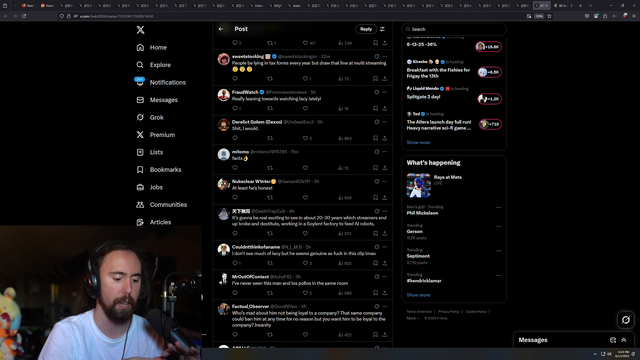Join Breakfast with the Fishies space
Image resolution: width=640 pixels, height=360 pixels.
coord(489,72)
